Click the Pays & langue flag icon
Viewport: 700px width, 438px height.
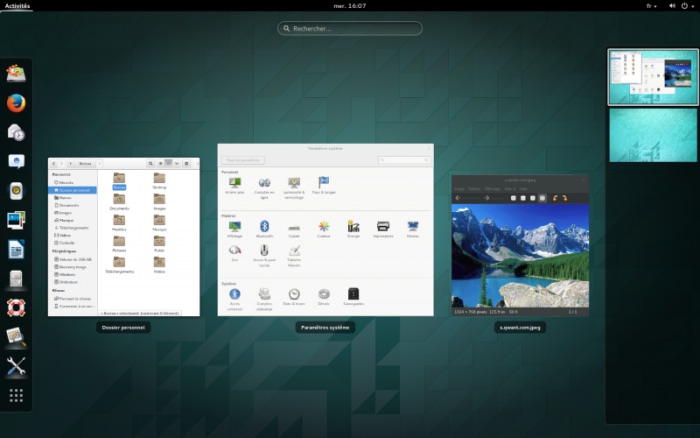click(324, 184)
